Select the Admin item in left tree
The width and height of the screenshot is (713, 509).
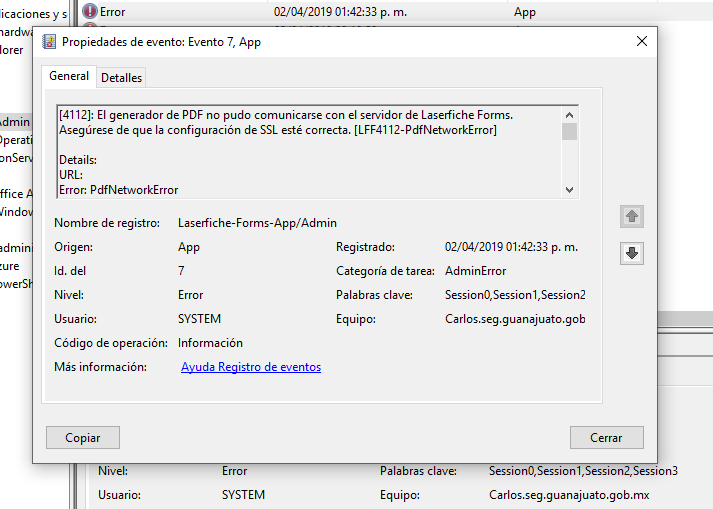(15, 122)
